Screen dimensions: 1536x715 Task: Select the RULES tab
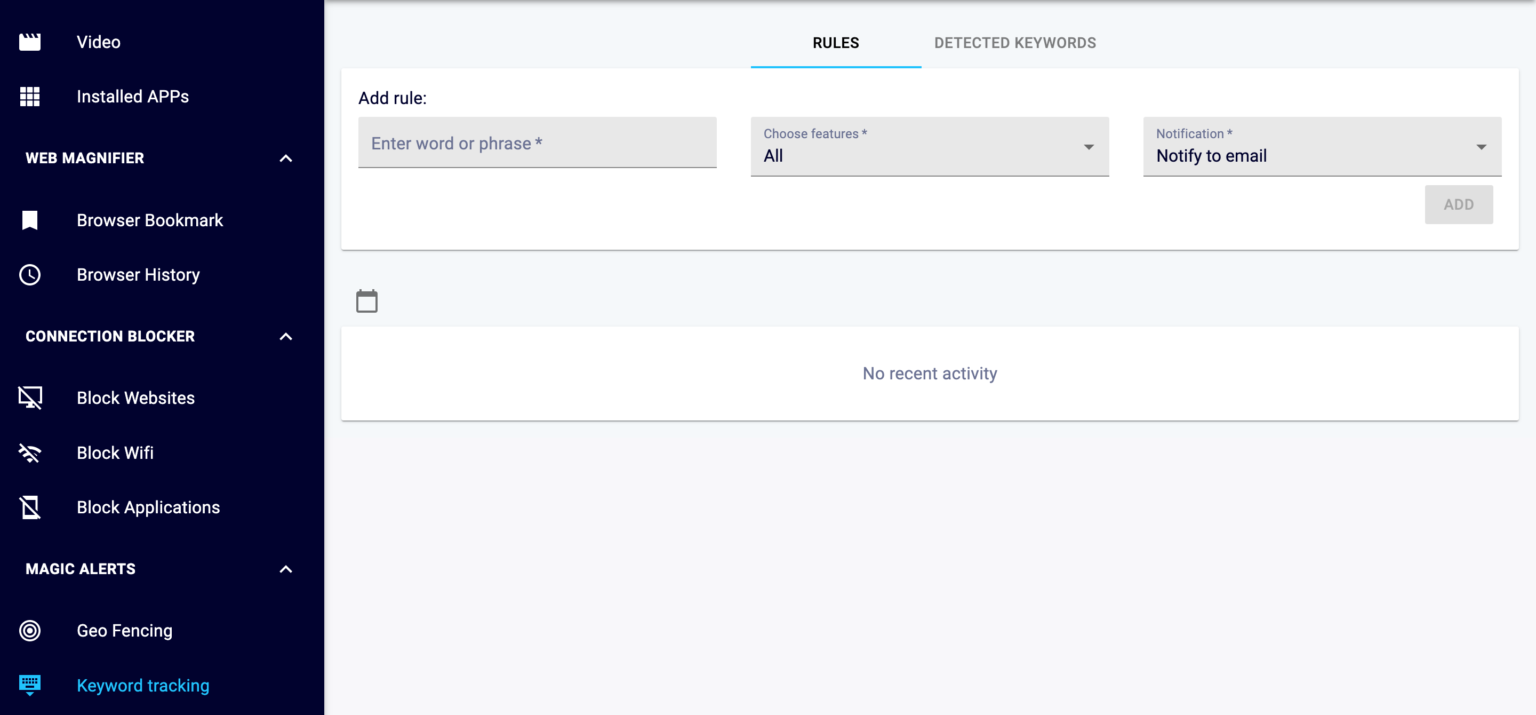tap(835, 42)
